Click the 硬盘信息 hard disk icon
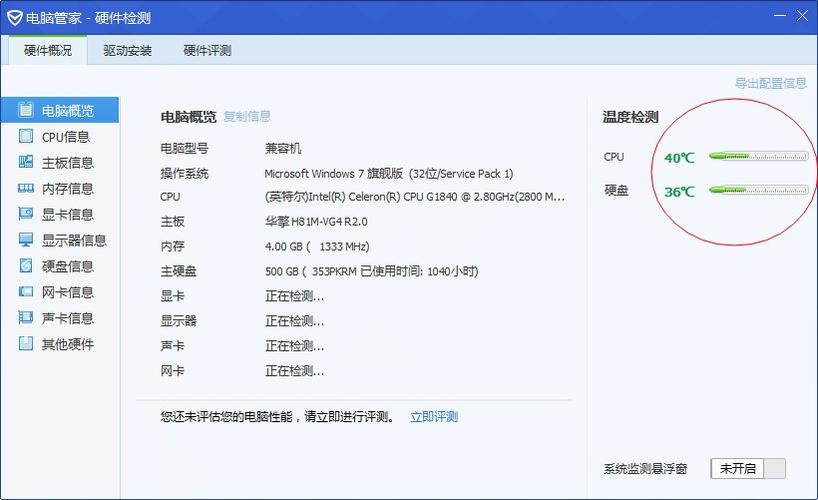 pyautogui.click(x=26, y=266)
